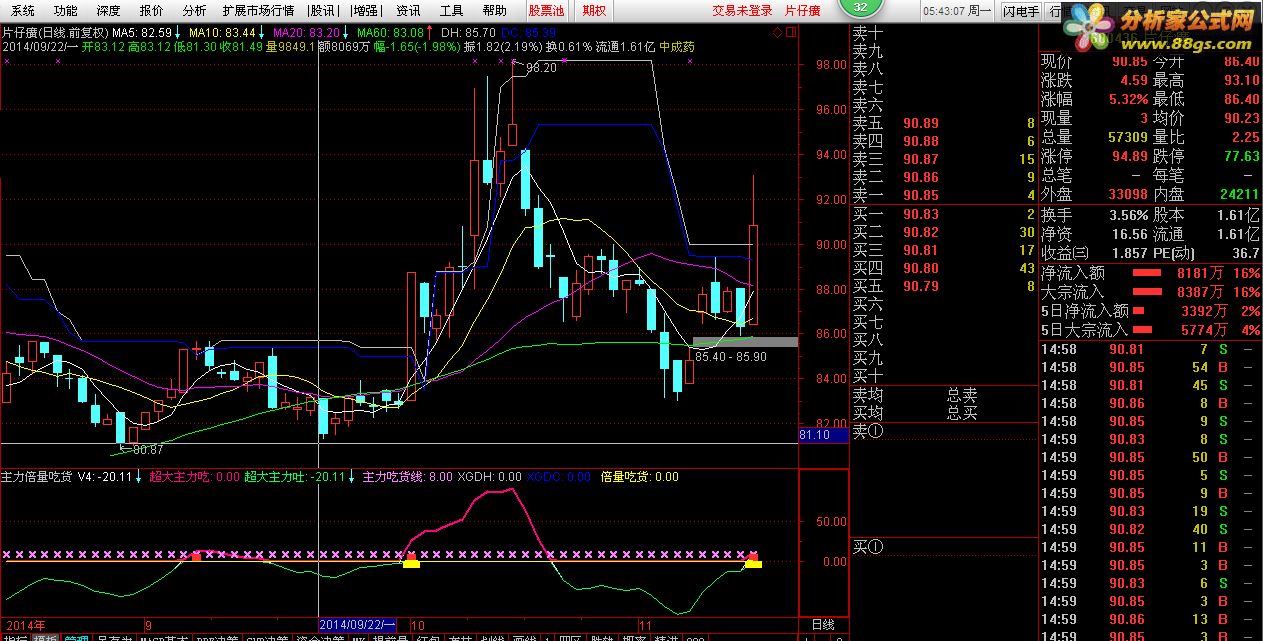Select the 卖一 90.85 ask row

coord(944,196)
